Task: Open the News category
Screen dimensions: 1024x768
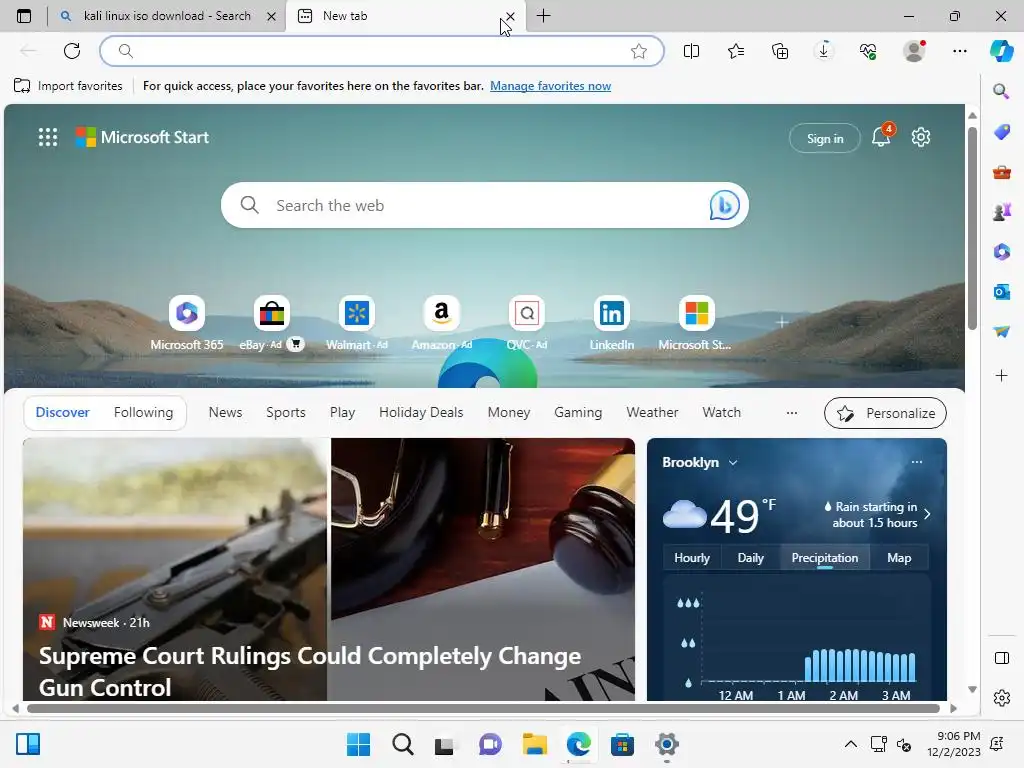Action: [225, 412]
